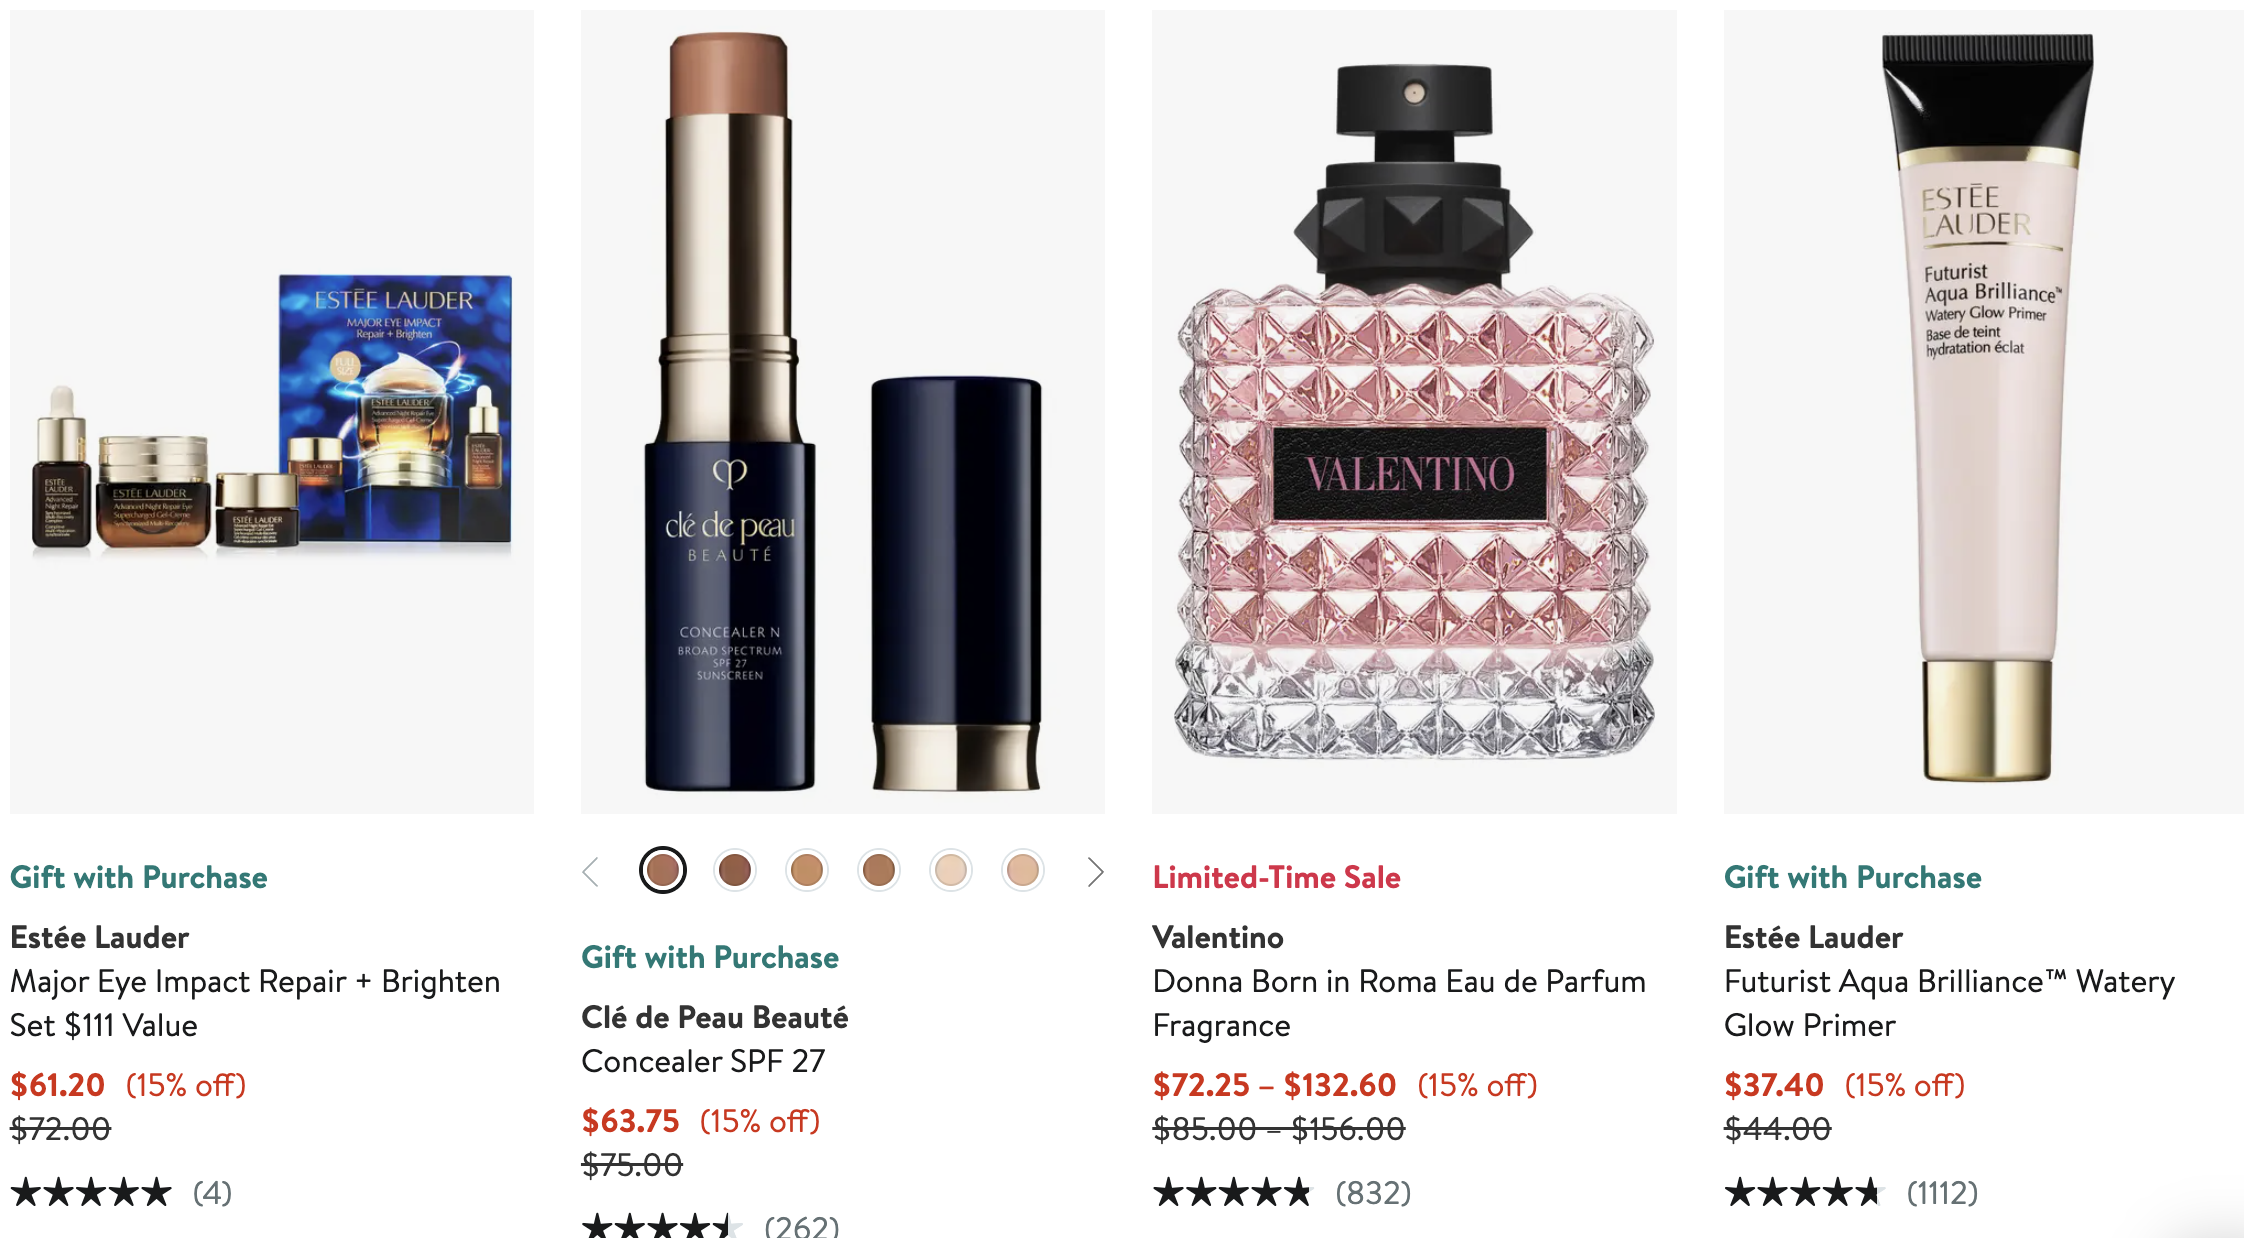Viewport: 2244px width, 1238px height.
Task: Click Gift with Purchase above Clé de Peau
Action: pos(710,957)
